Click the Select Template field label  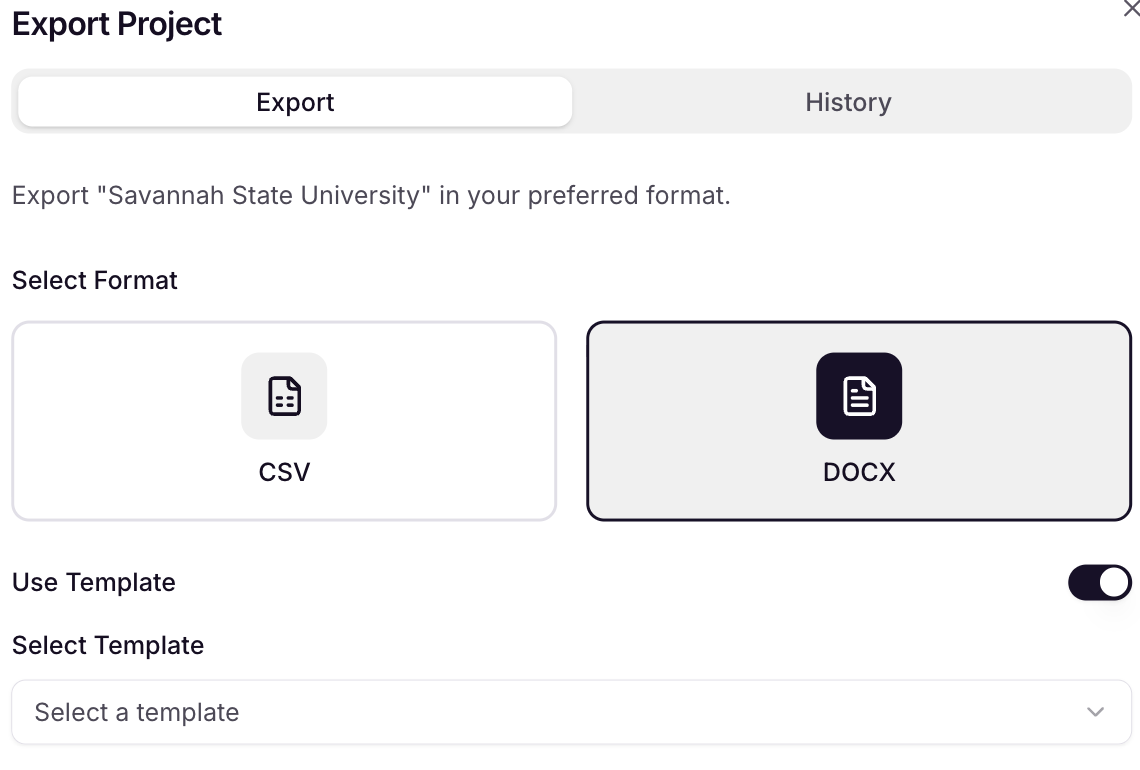click(x=108, y=646)
